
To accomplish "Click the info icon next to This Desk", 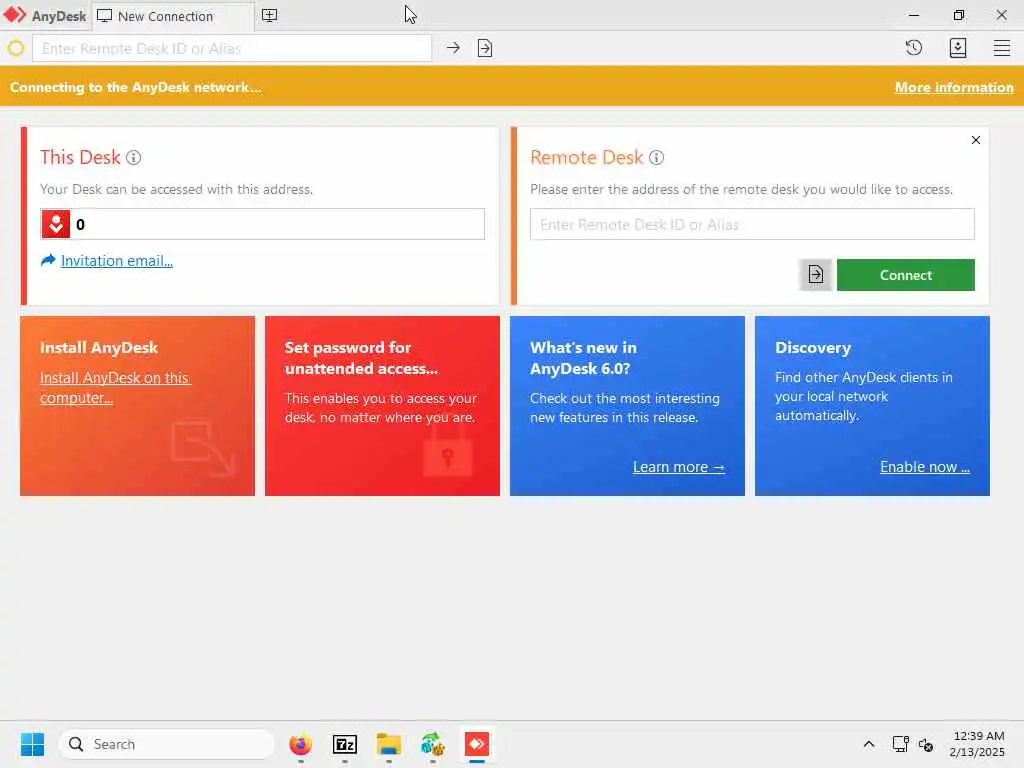I will [x=133, y=157].
